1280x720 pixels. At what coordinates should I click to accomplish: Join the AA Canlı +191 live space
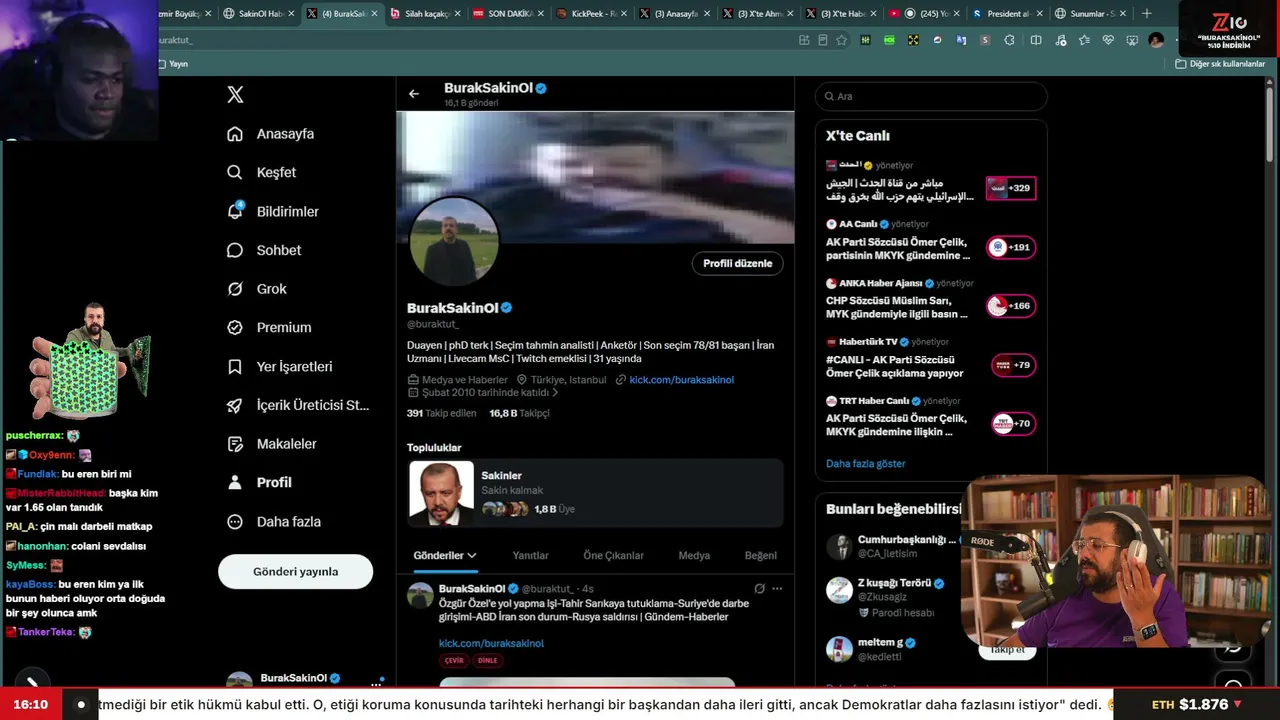[1011, 247]
